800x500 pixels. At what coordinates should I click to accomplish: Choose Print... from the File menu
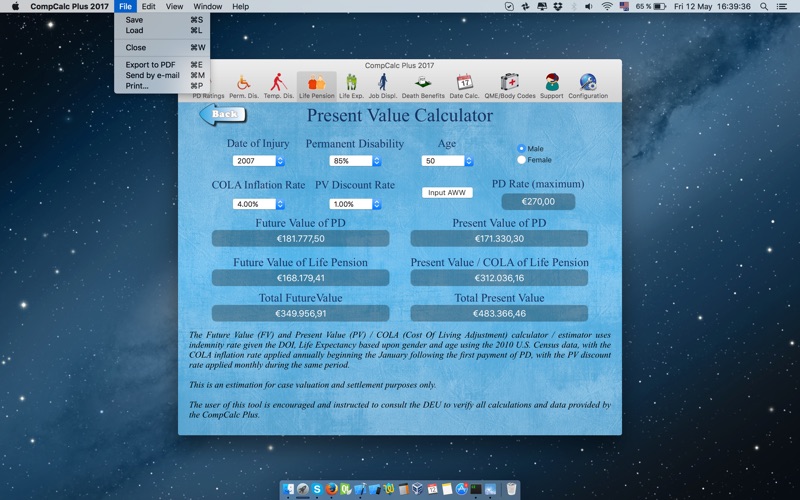point(162,86)
